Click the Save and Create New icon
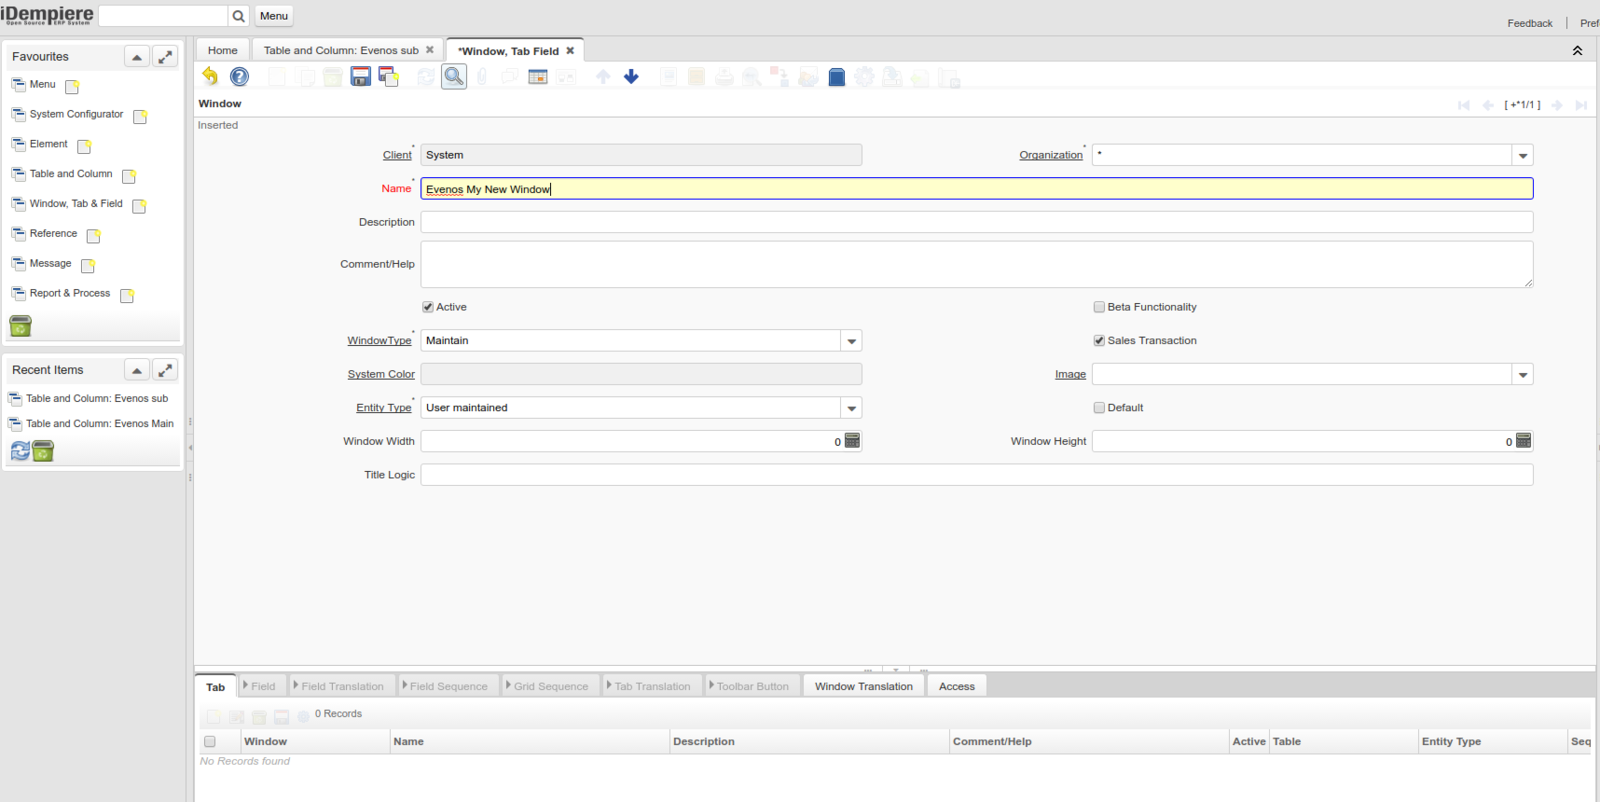Viewport: 1600px width, 802px height. 389,77
